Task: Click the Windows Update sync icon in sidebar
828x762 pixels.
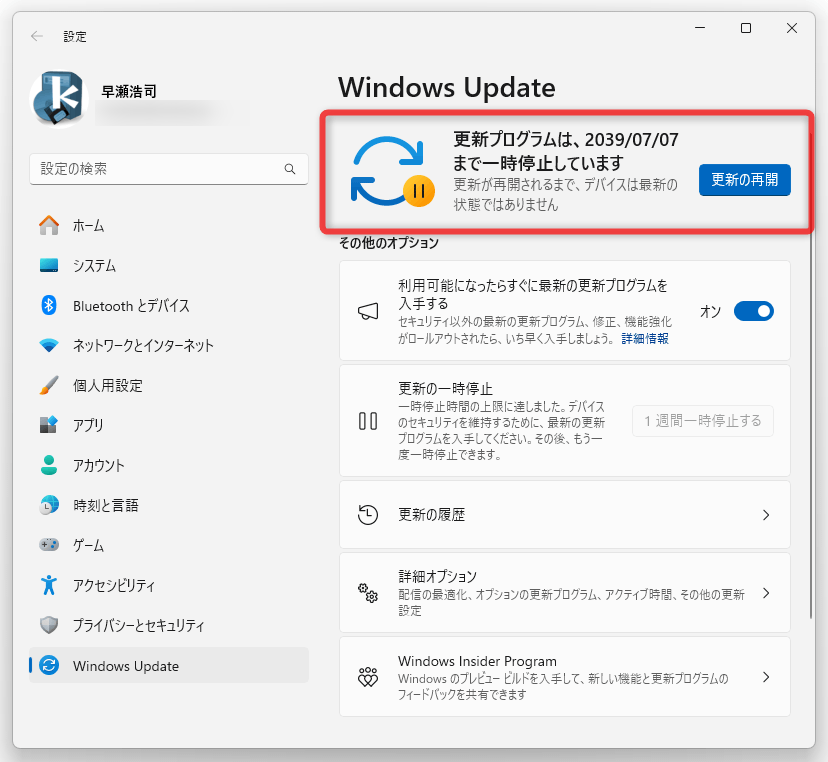Action: [x=49, y=665]
